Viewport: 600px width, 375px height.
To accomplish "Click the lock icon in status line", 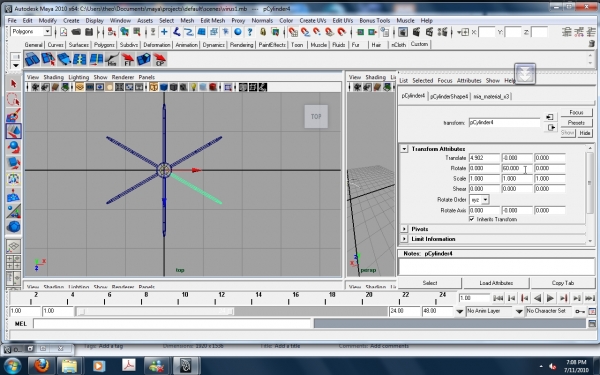I will point(263,32).
